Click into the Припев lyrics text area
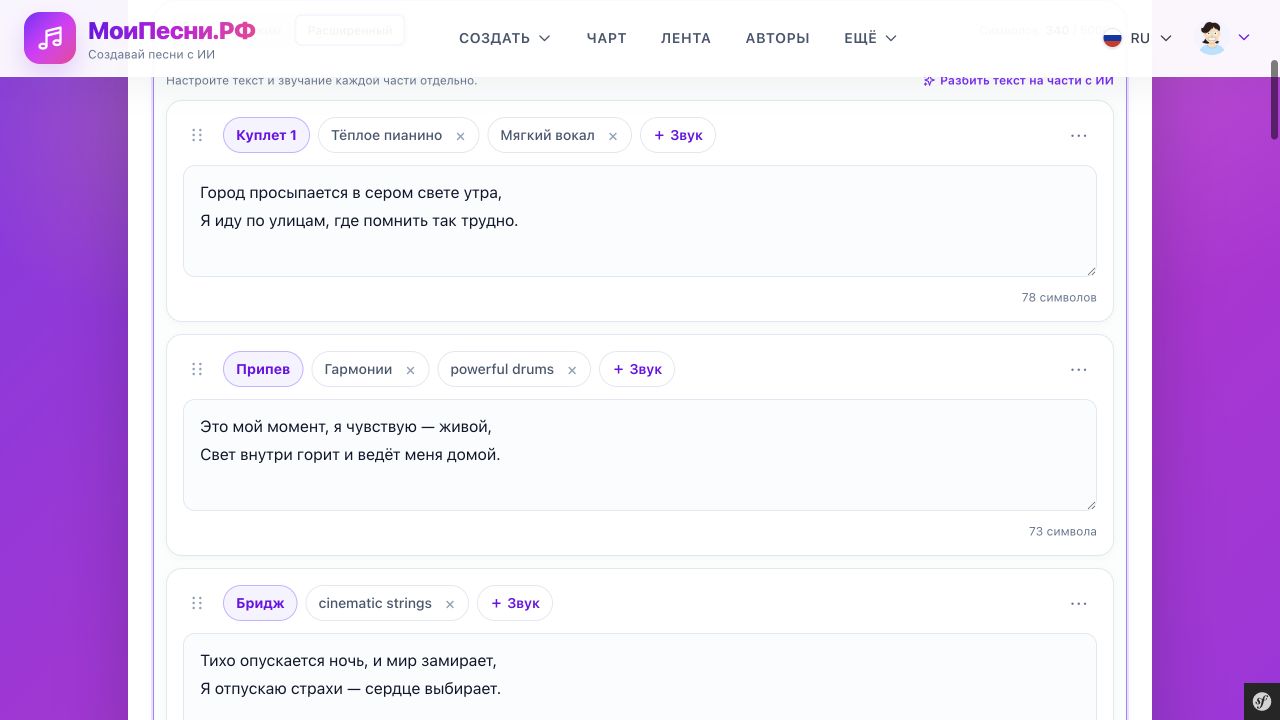The width and height of the screenshot is (1280, 720). pos(640,455)
